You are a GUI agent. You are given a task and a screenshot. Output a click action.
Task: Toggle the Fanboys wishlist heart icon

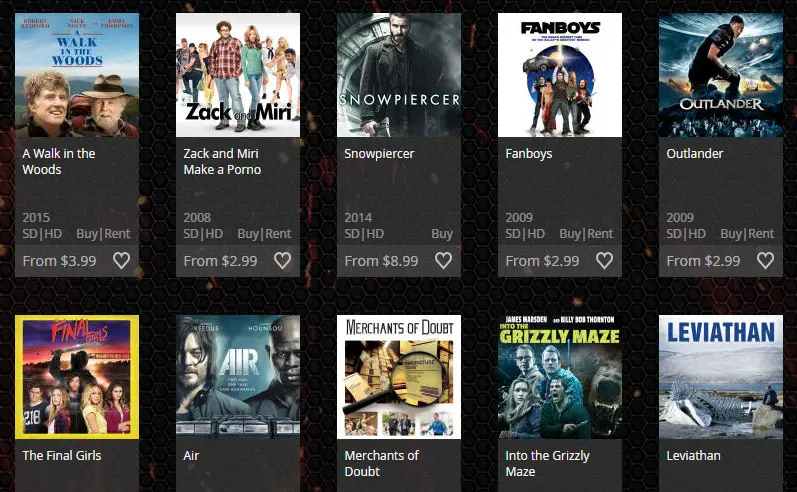(x=604, y=261)
